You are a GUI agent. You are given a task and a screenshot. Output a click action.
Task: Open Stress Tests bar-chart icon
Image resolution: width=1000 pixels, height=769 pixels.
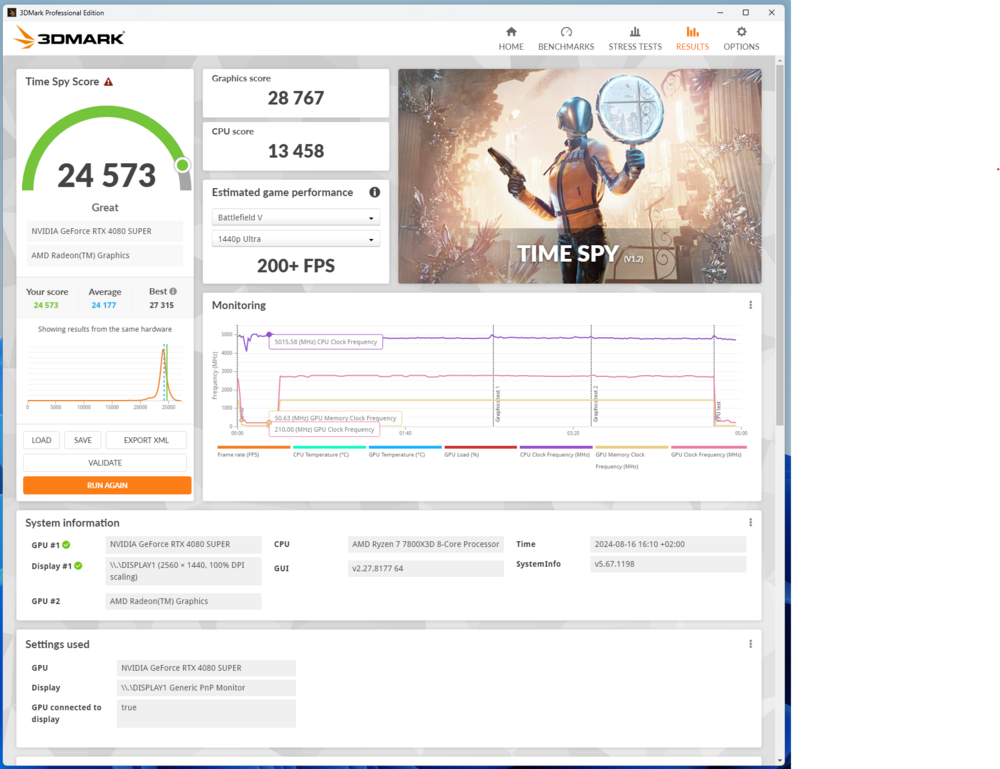635,32
